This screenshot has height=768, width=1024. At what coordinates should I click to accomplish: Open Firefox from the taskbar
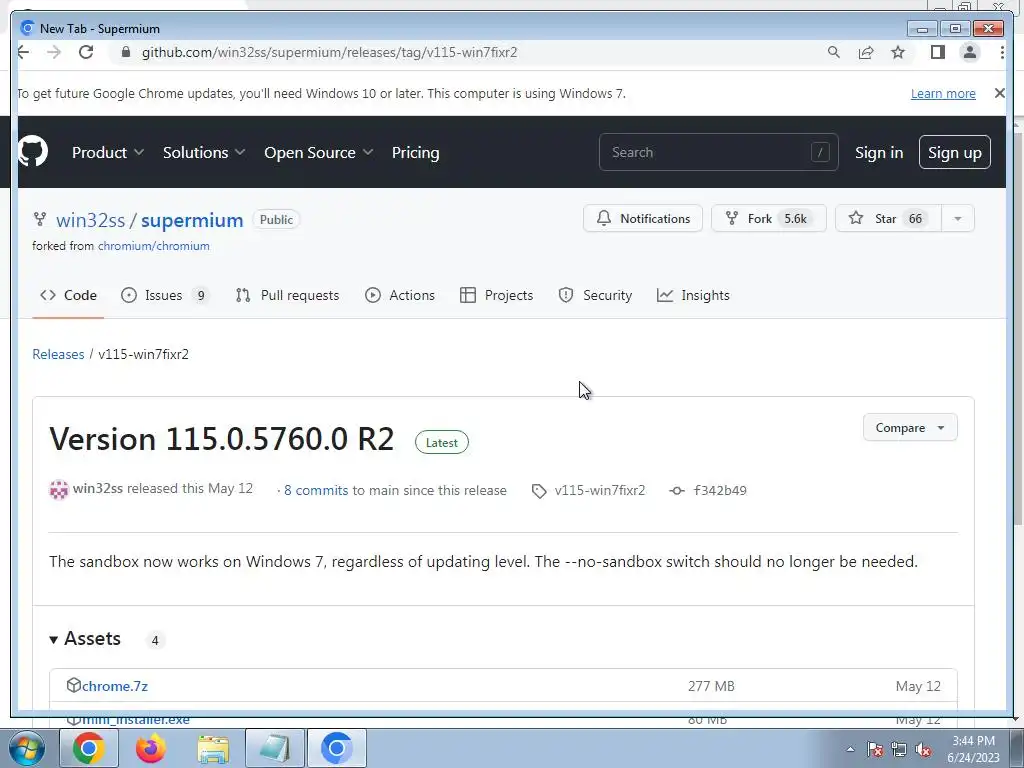pos(151,748)
